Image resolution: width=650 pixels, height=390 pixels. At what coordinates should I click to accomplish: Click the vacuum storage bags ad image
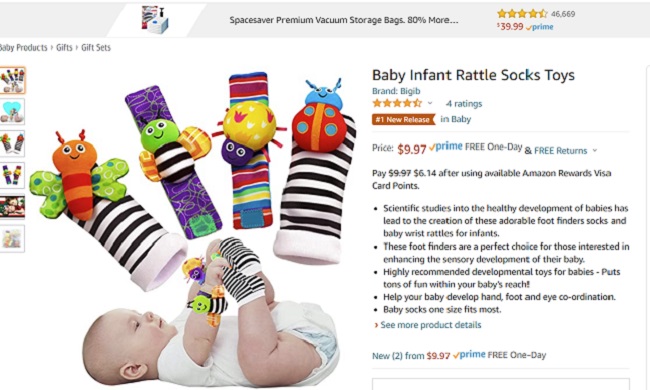[155, 19]
